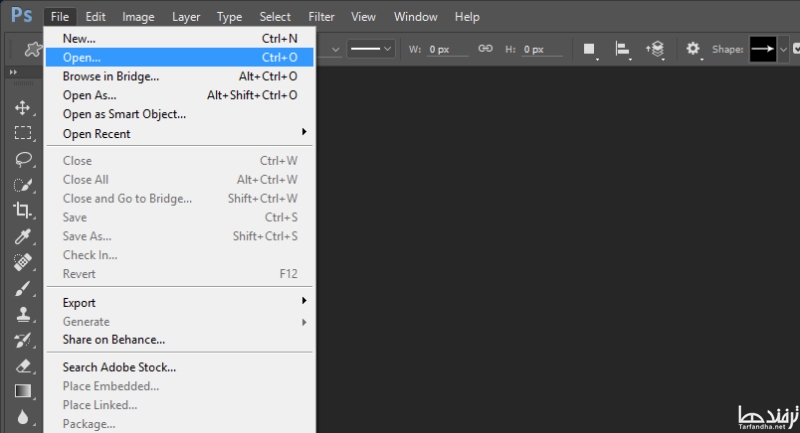This screenshot has height=433, width=800.
Task: Select the Eyedropper tool
Action: (x=22, y=236)
